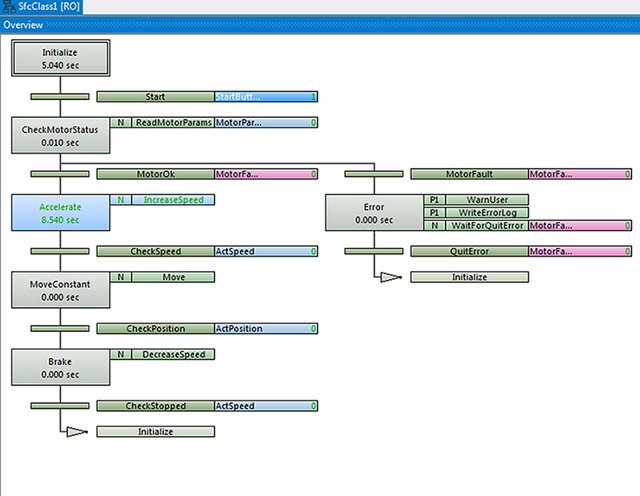
Task: Select the N qualifier of IncreaseSpeed action
Action: click(x=121, y=200)
